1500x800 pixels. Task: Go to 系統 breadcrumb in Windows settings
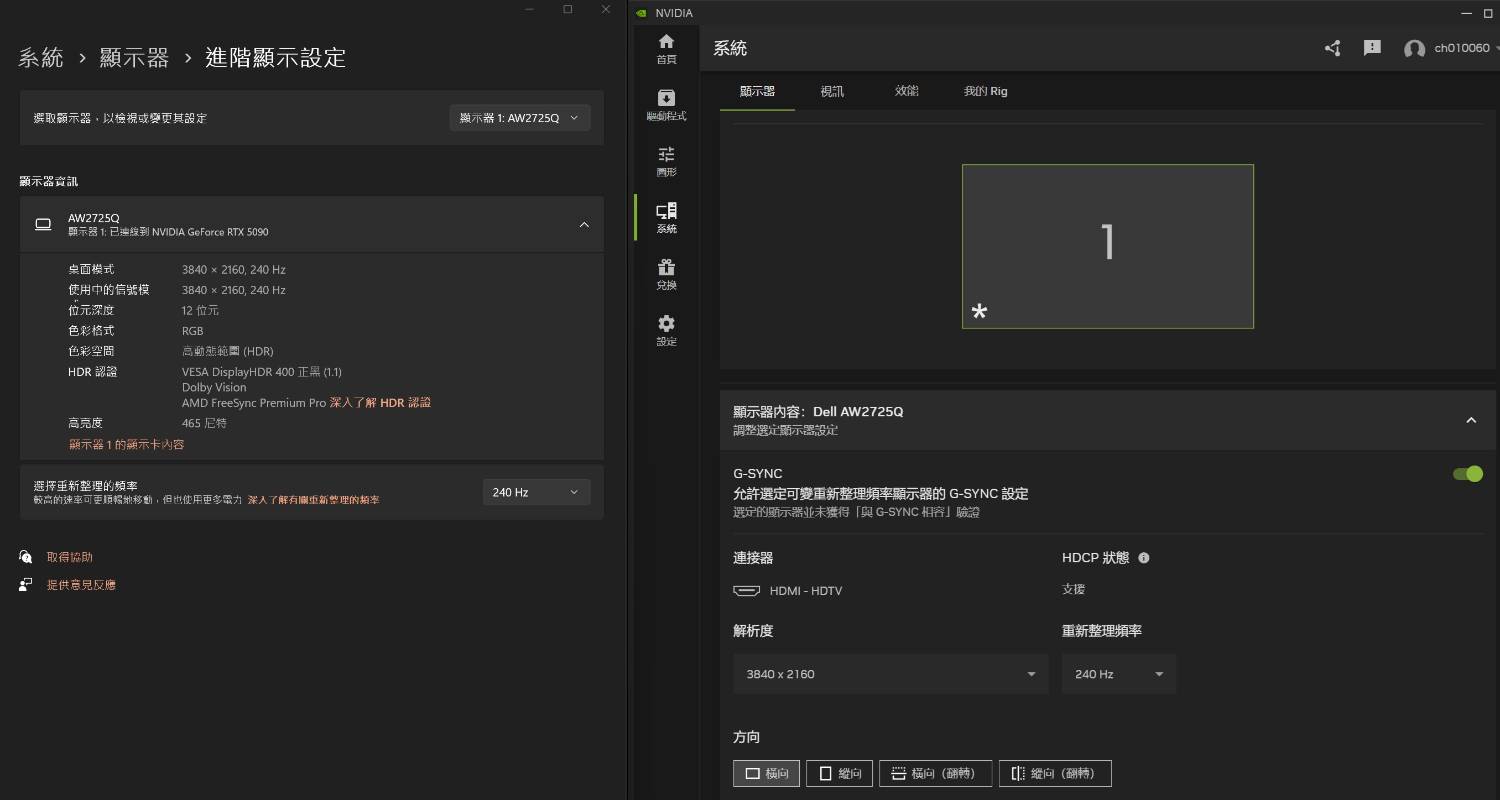point(41,58)
